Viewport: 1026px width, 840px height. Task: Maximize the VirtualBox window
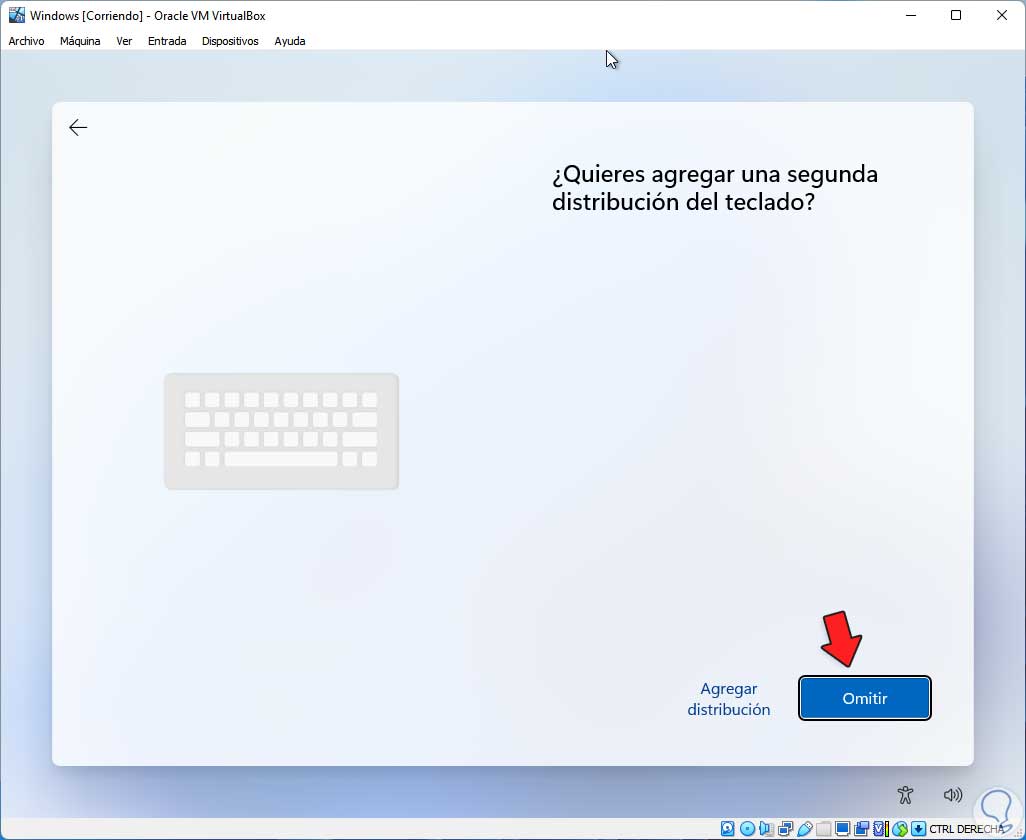tap(956, 15)
